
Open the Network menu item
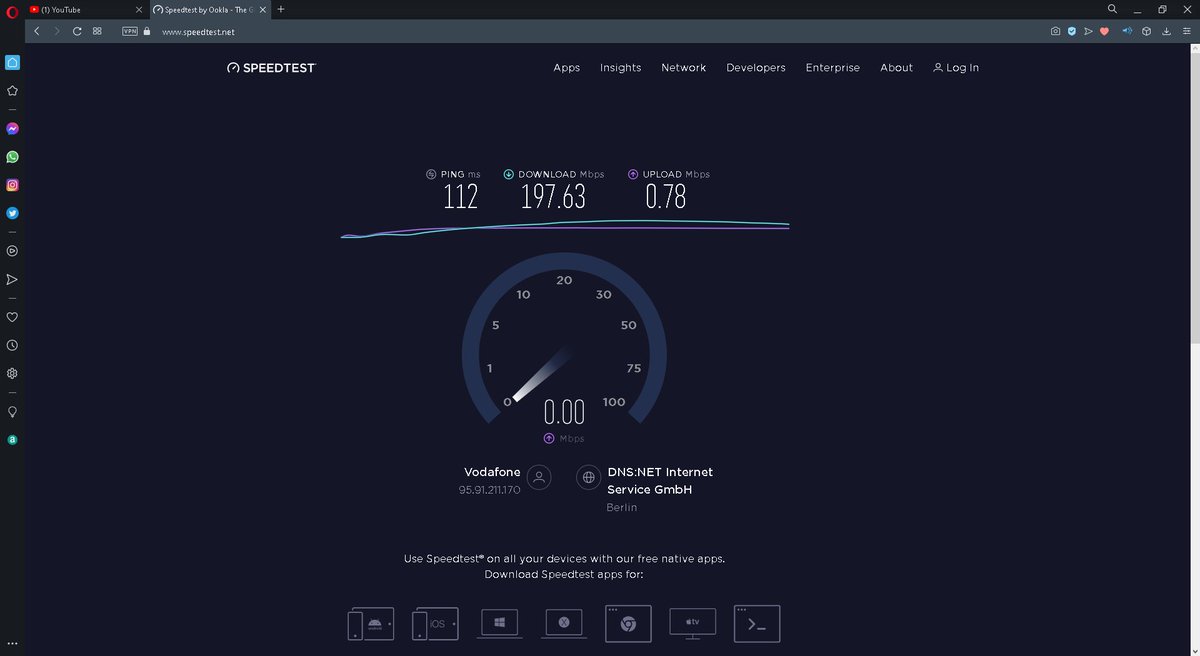pyautogui.click(x=684, y=68)
